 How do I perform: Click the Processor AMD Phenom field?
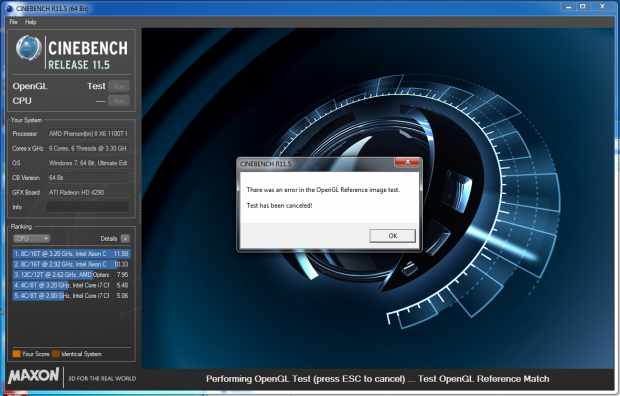(x=88, y=134)
